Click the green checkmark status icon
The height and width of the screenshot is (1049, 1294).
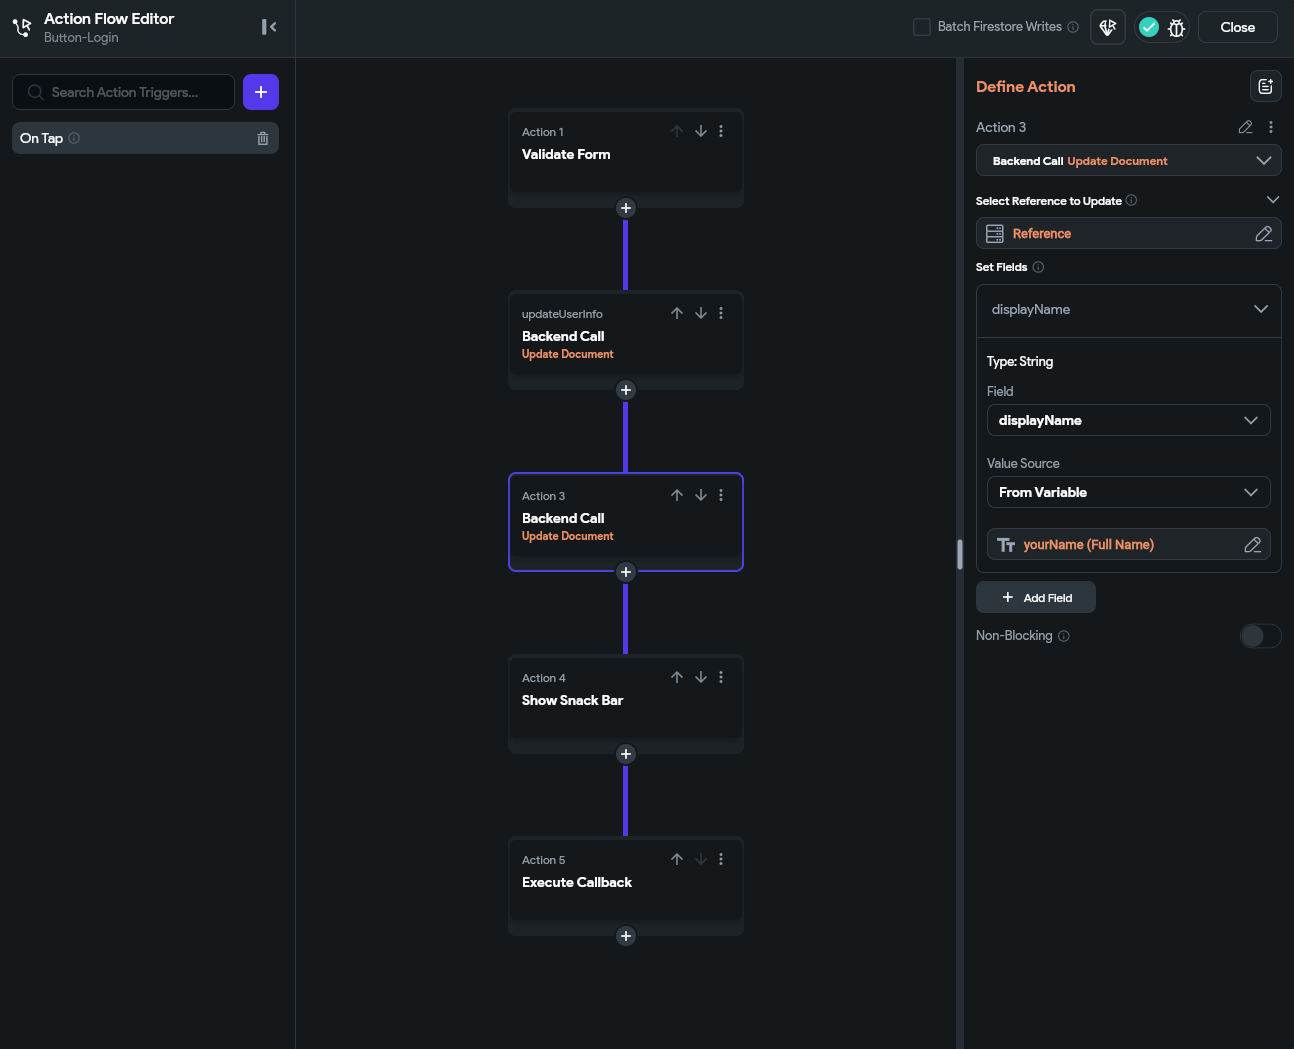1149,27
